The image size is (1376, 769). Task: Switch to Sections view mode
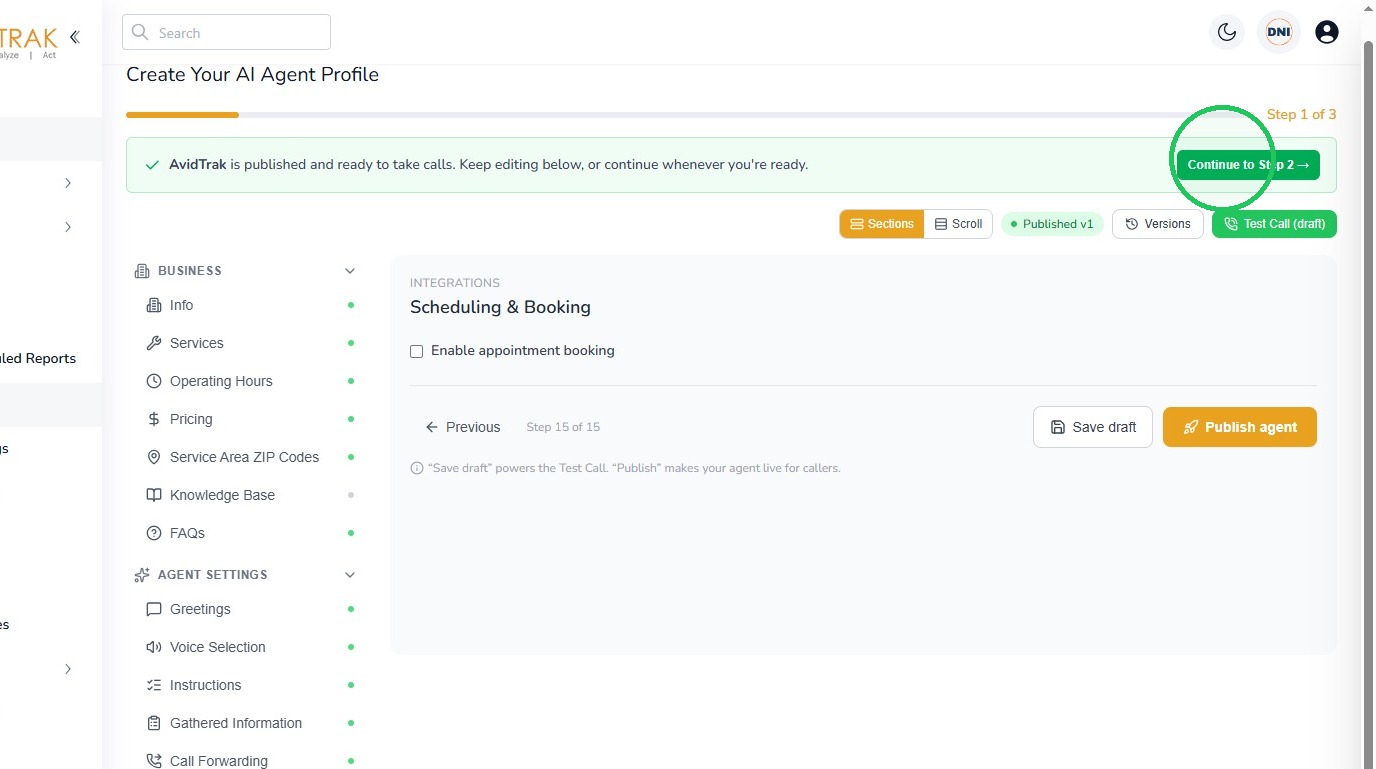882,224
